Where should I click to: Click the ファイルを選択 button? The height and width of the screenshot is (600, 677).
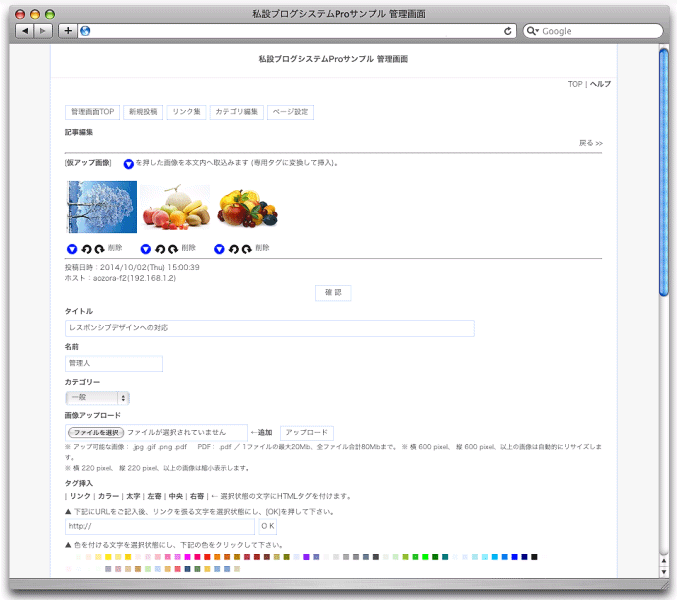(x=95, y=432)
